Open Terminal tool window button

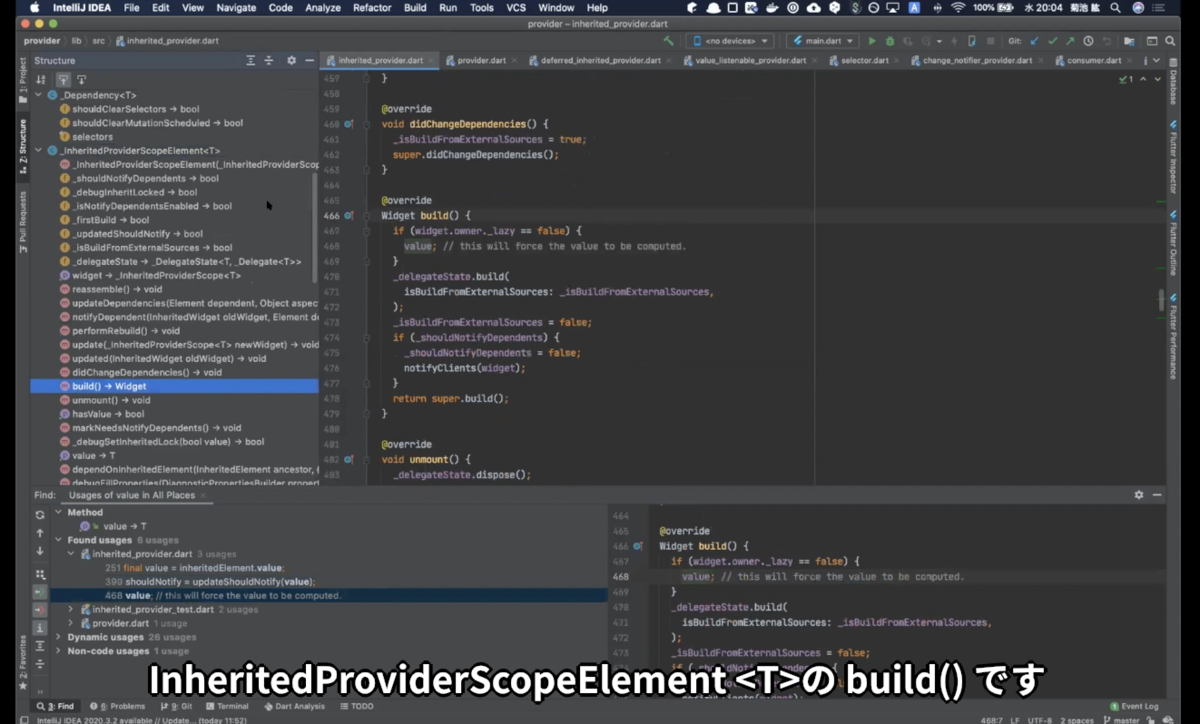point(227,706)
